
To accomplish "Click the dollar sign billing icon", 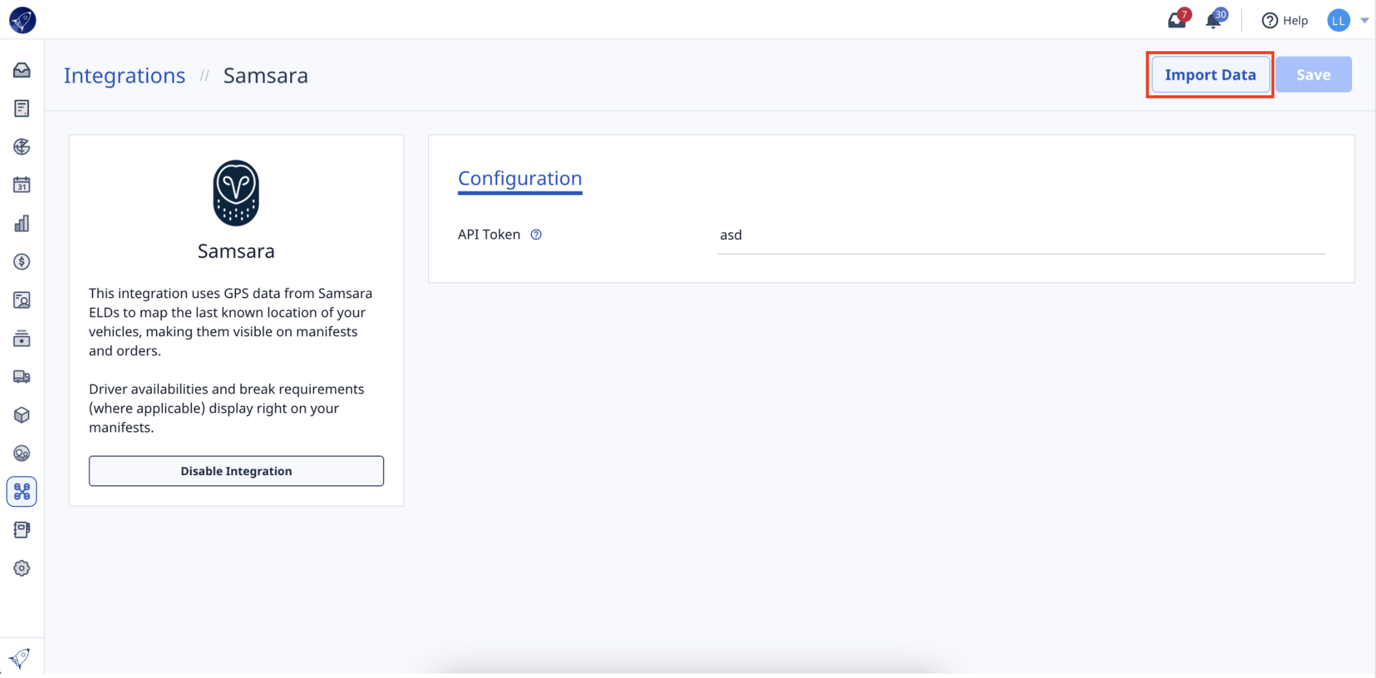I will [x=21, y=261].
